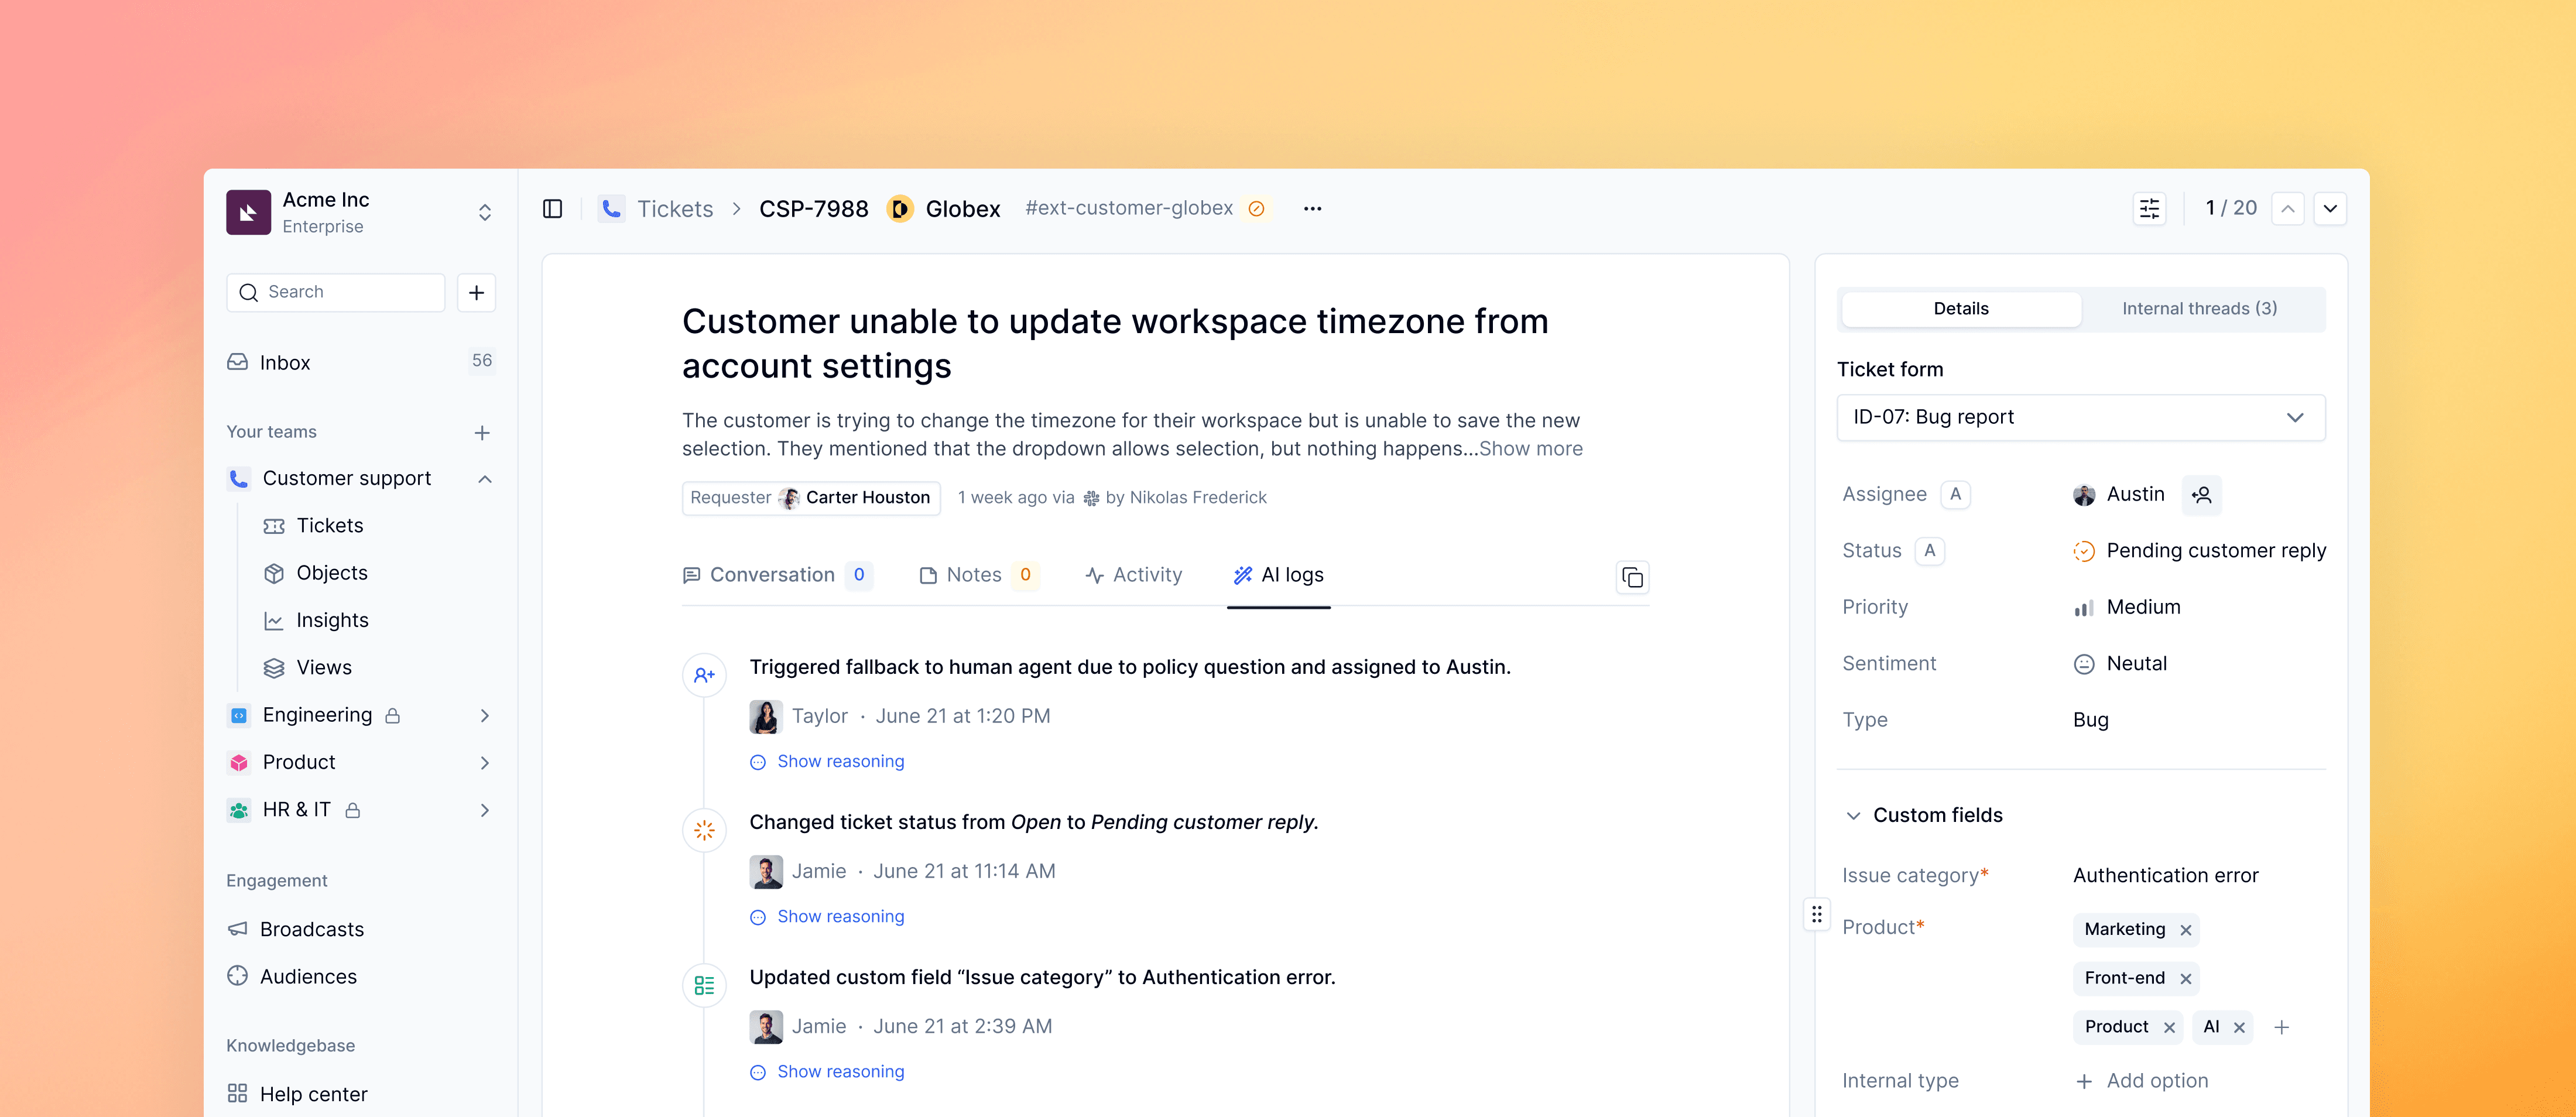Click the Tickets phone icon in breadcrumb
Screen dimensions: 2576x1117
611,208
